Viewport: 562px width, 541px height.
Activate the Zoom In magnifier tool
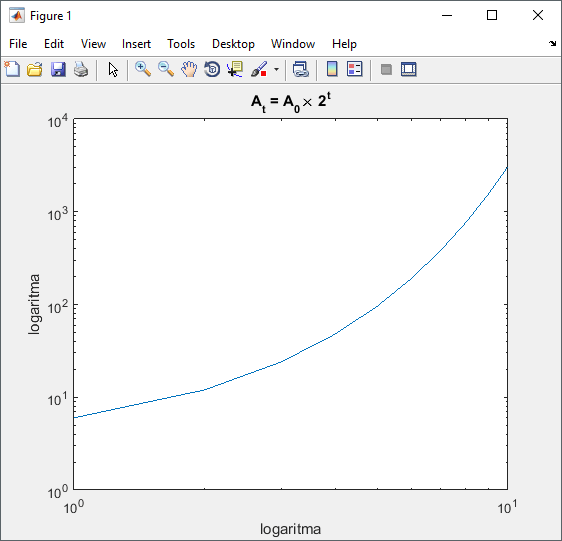point(143,69)
